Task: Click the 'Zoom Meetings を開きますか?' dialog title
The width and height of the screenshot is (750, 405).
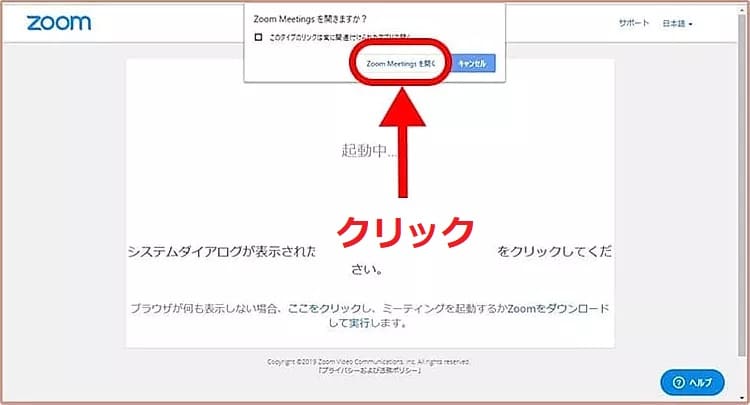Action: pos(310,19)
